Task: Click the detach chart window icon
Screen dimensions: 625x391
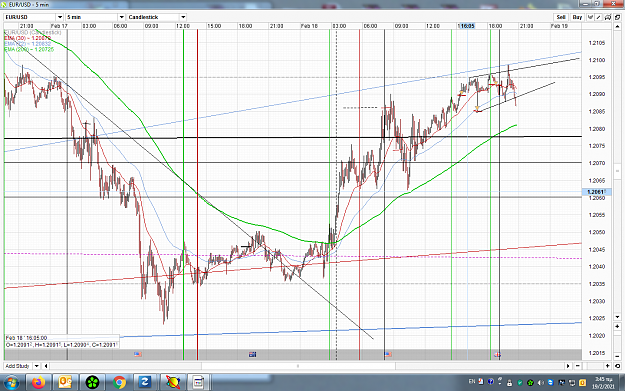Action: (617, 17)
